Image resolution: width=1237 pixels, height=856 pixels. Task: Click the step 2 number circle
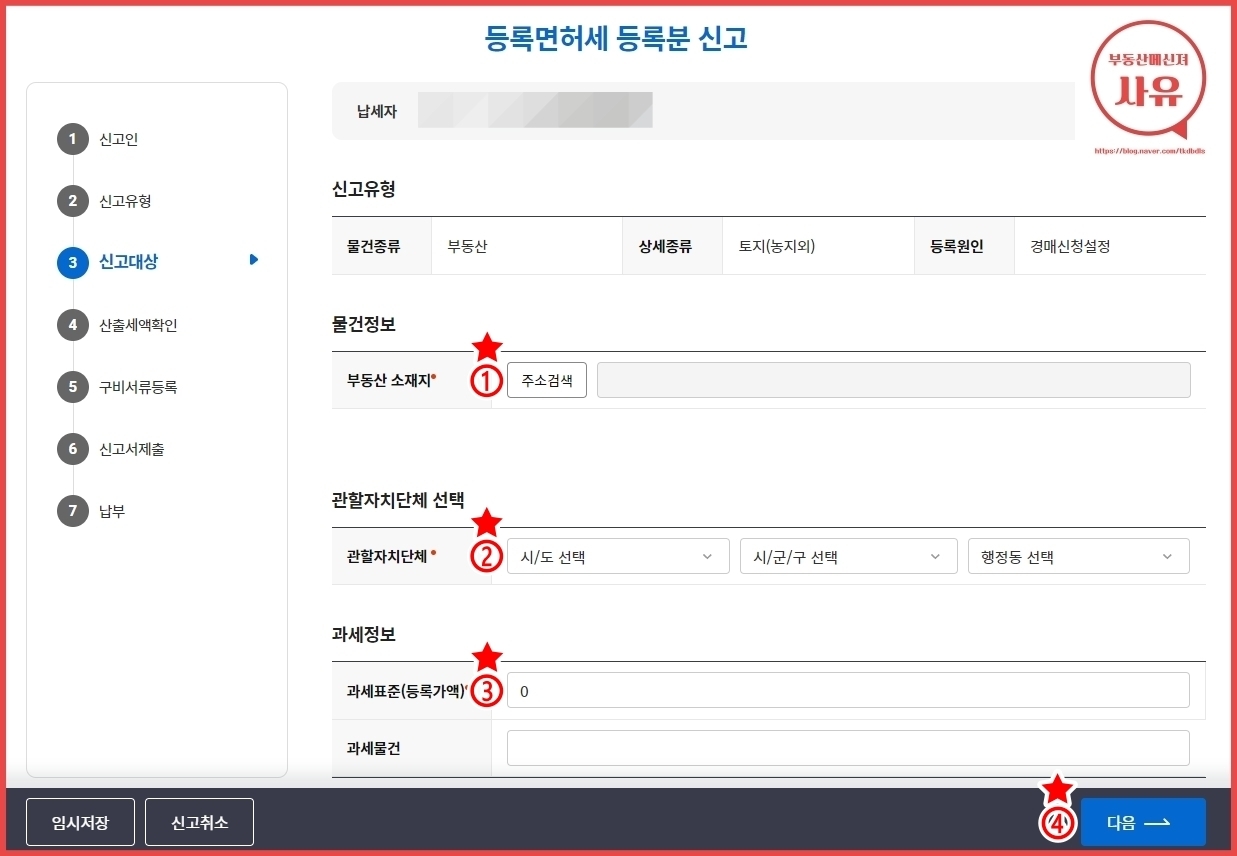(x=73, y=201)
